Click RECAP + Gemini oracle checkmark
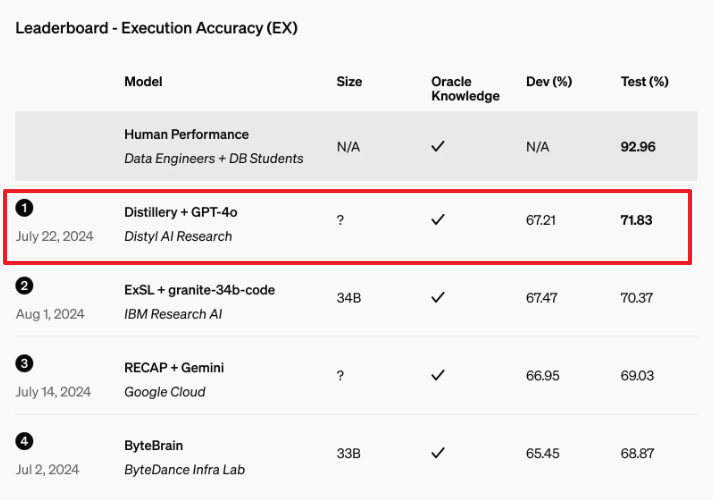Viewport: 713px width, 500px height. (438, 375)
